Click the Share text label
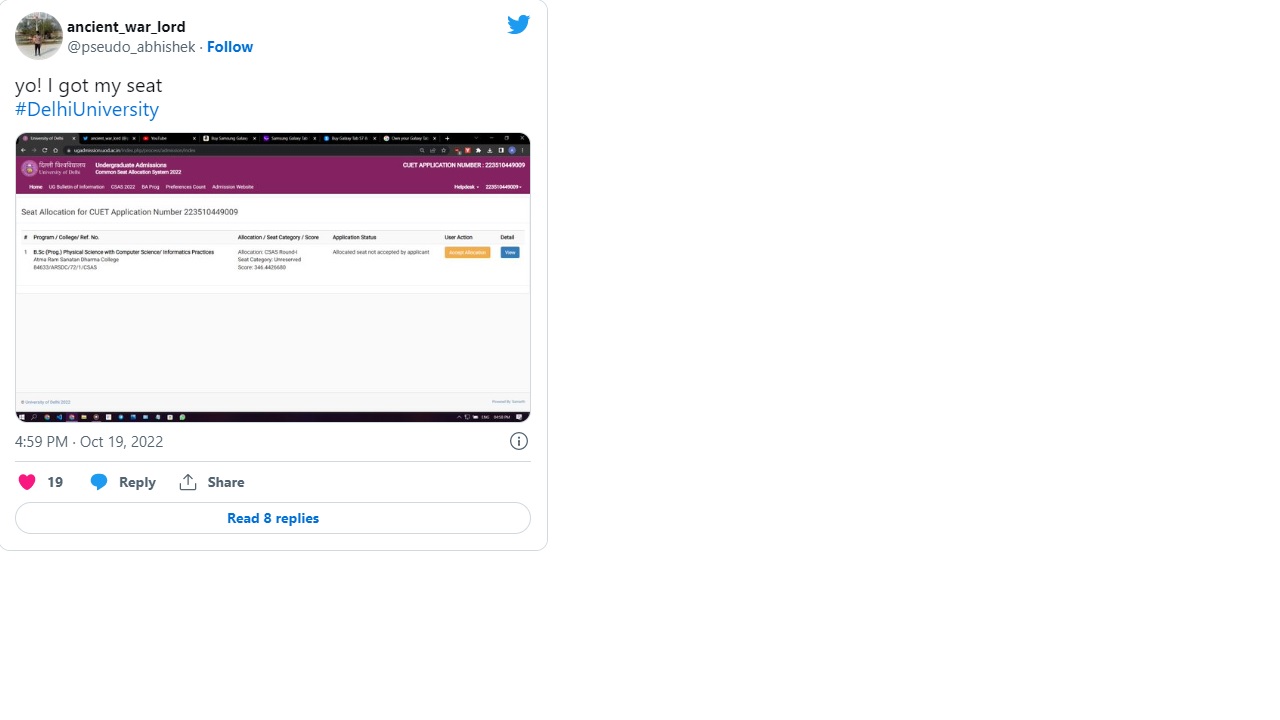This screenshot has width=1280, height=720. pos(226,482)
